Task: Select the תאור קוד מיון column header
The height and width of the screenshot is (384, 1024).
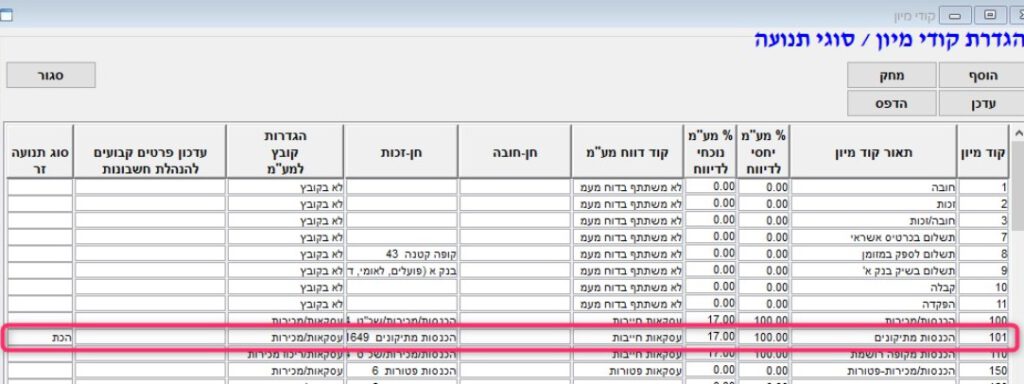Action: click(873, 152)
